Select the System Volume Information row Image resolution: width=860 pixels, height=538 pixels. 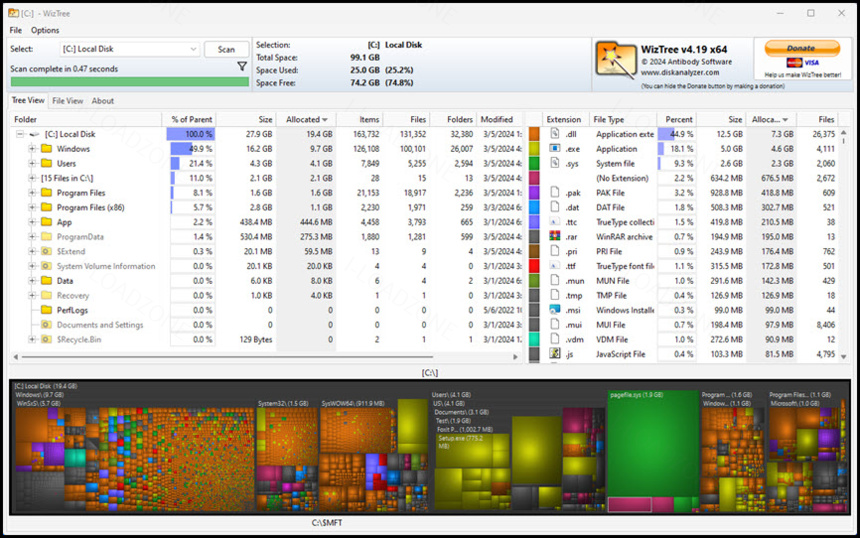coord(267,266)
